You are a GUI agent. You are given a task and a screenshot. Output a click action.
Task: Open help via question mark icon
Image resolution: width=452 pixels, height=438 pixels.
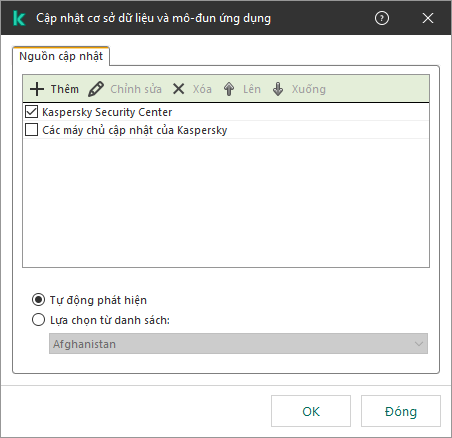click(382, 18)
